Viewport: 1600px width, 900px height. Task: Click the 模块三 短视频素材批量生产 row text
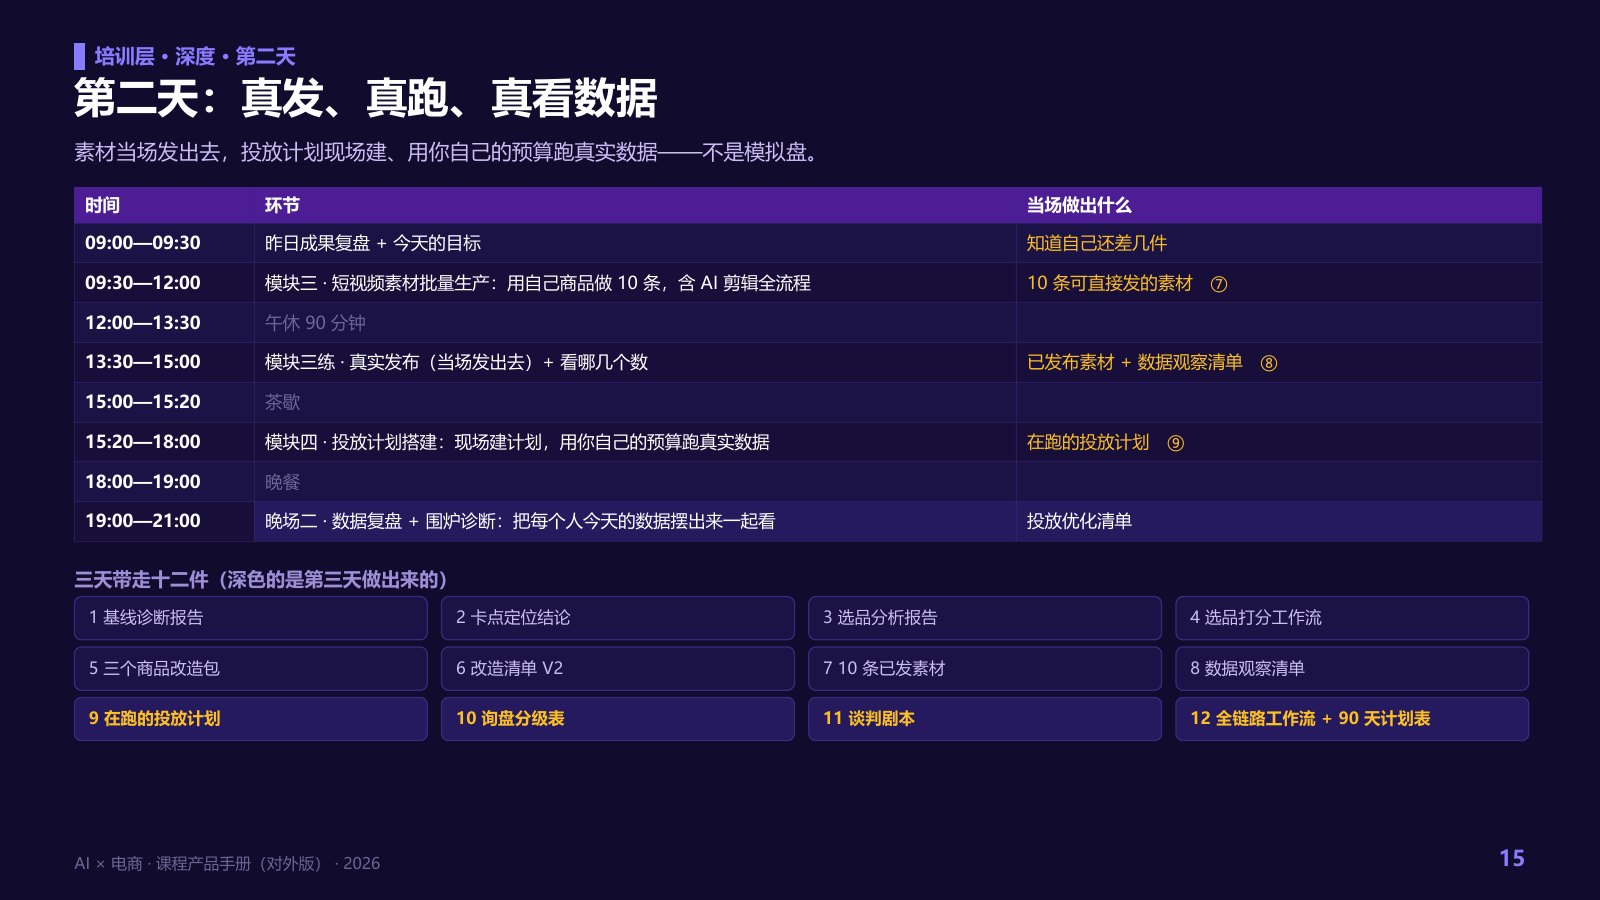click(538, 283)
